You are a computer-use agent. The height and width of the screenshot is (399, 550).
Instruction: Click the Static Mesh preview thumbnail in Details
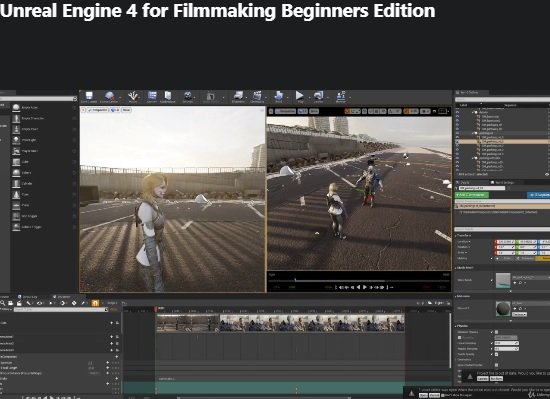503,280
